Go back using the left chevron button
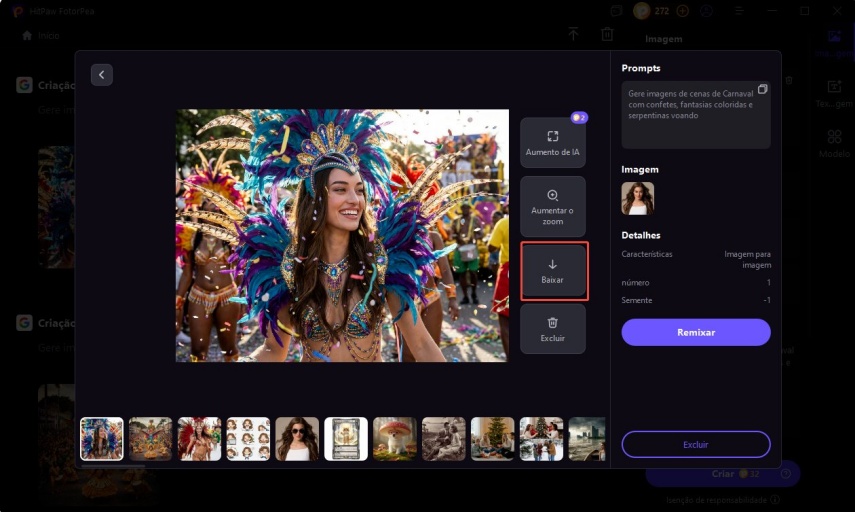The height and width of the screenshot is (512, 855). 102,75
